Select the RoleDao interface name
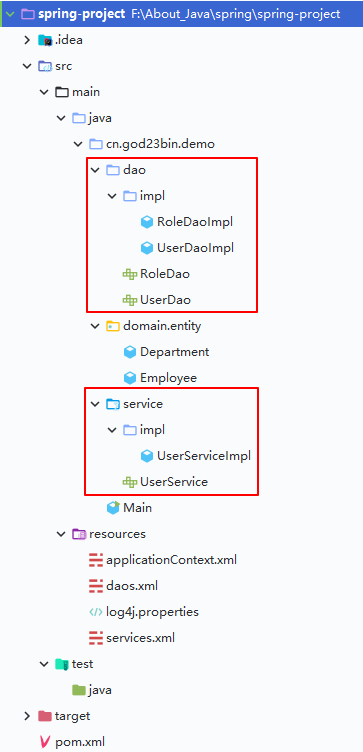Viewport: 363px width, 752px height. pyautogui.click(x=164, y=274)
